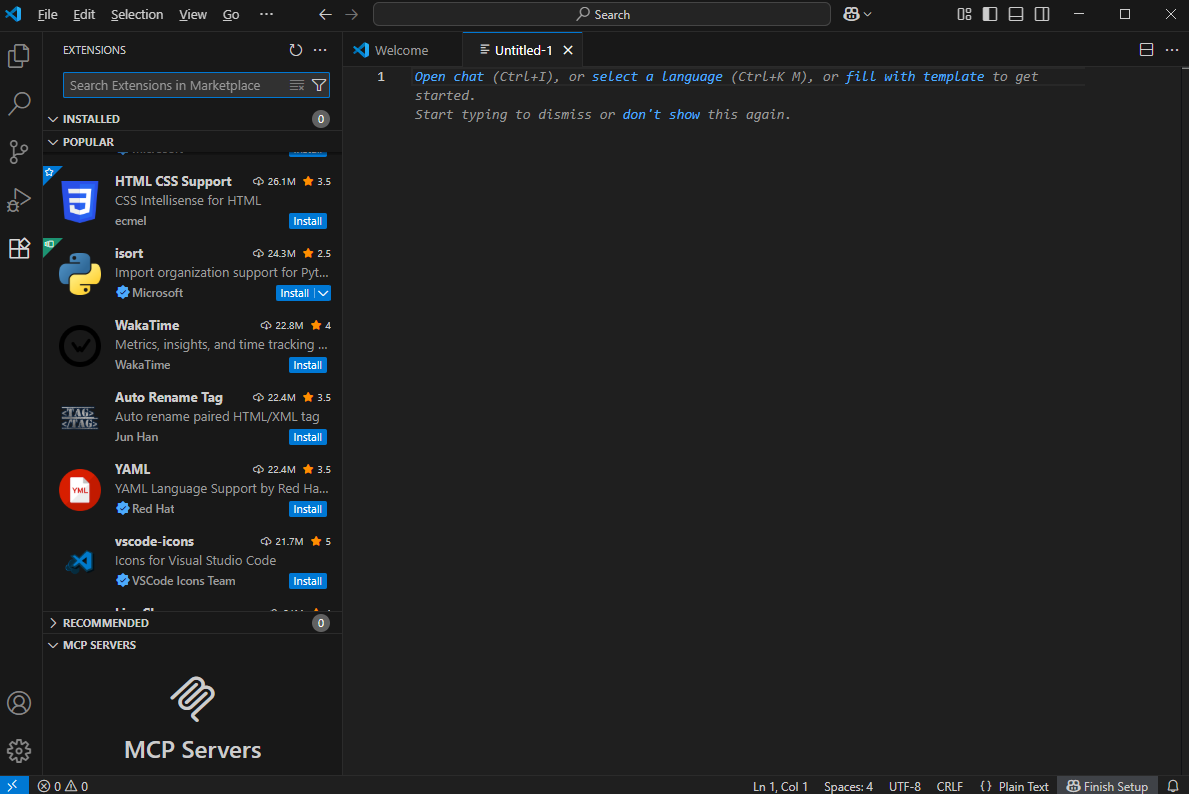Open the Explorer view in activity bar
This screenshot has height=794, width=1189.
pos(19,55)
